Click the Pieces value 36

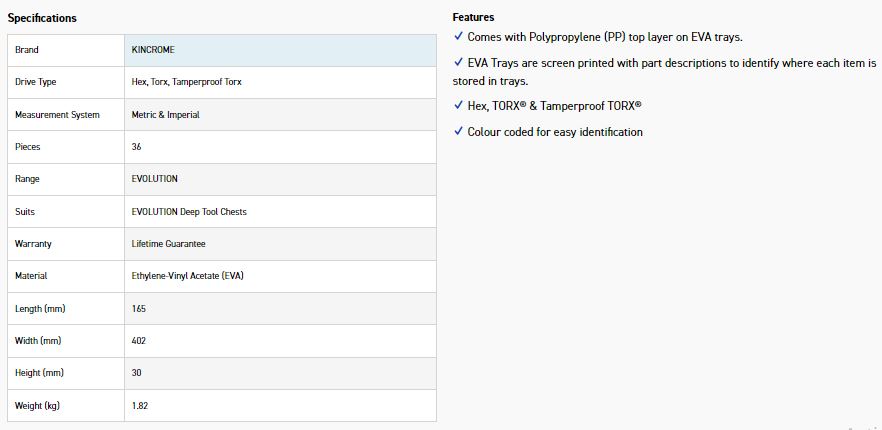pyautogui.click(x=137, y=147)
